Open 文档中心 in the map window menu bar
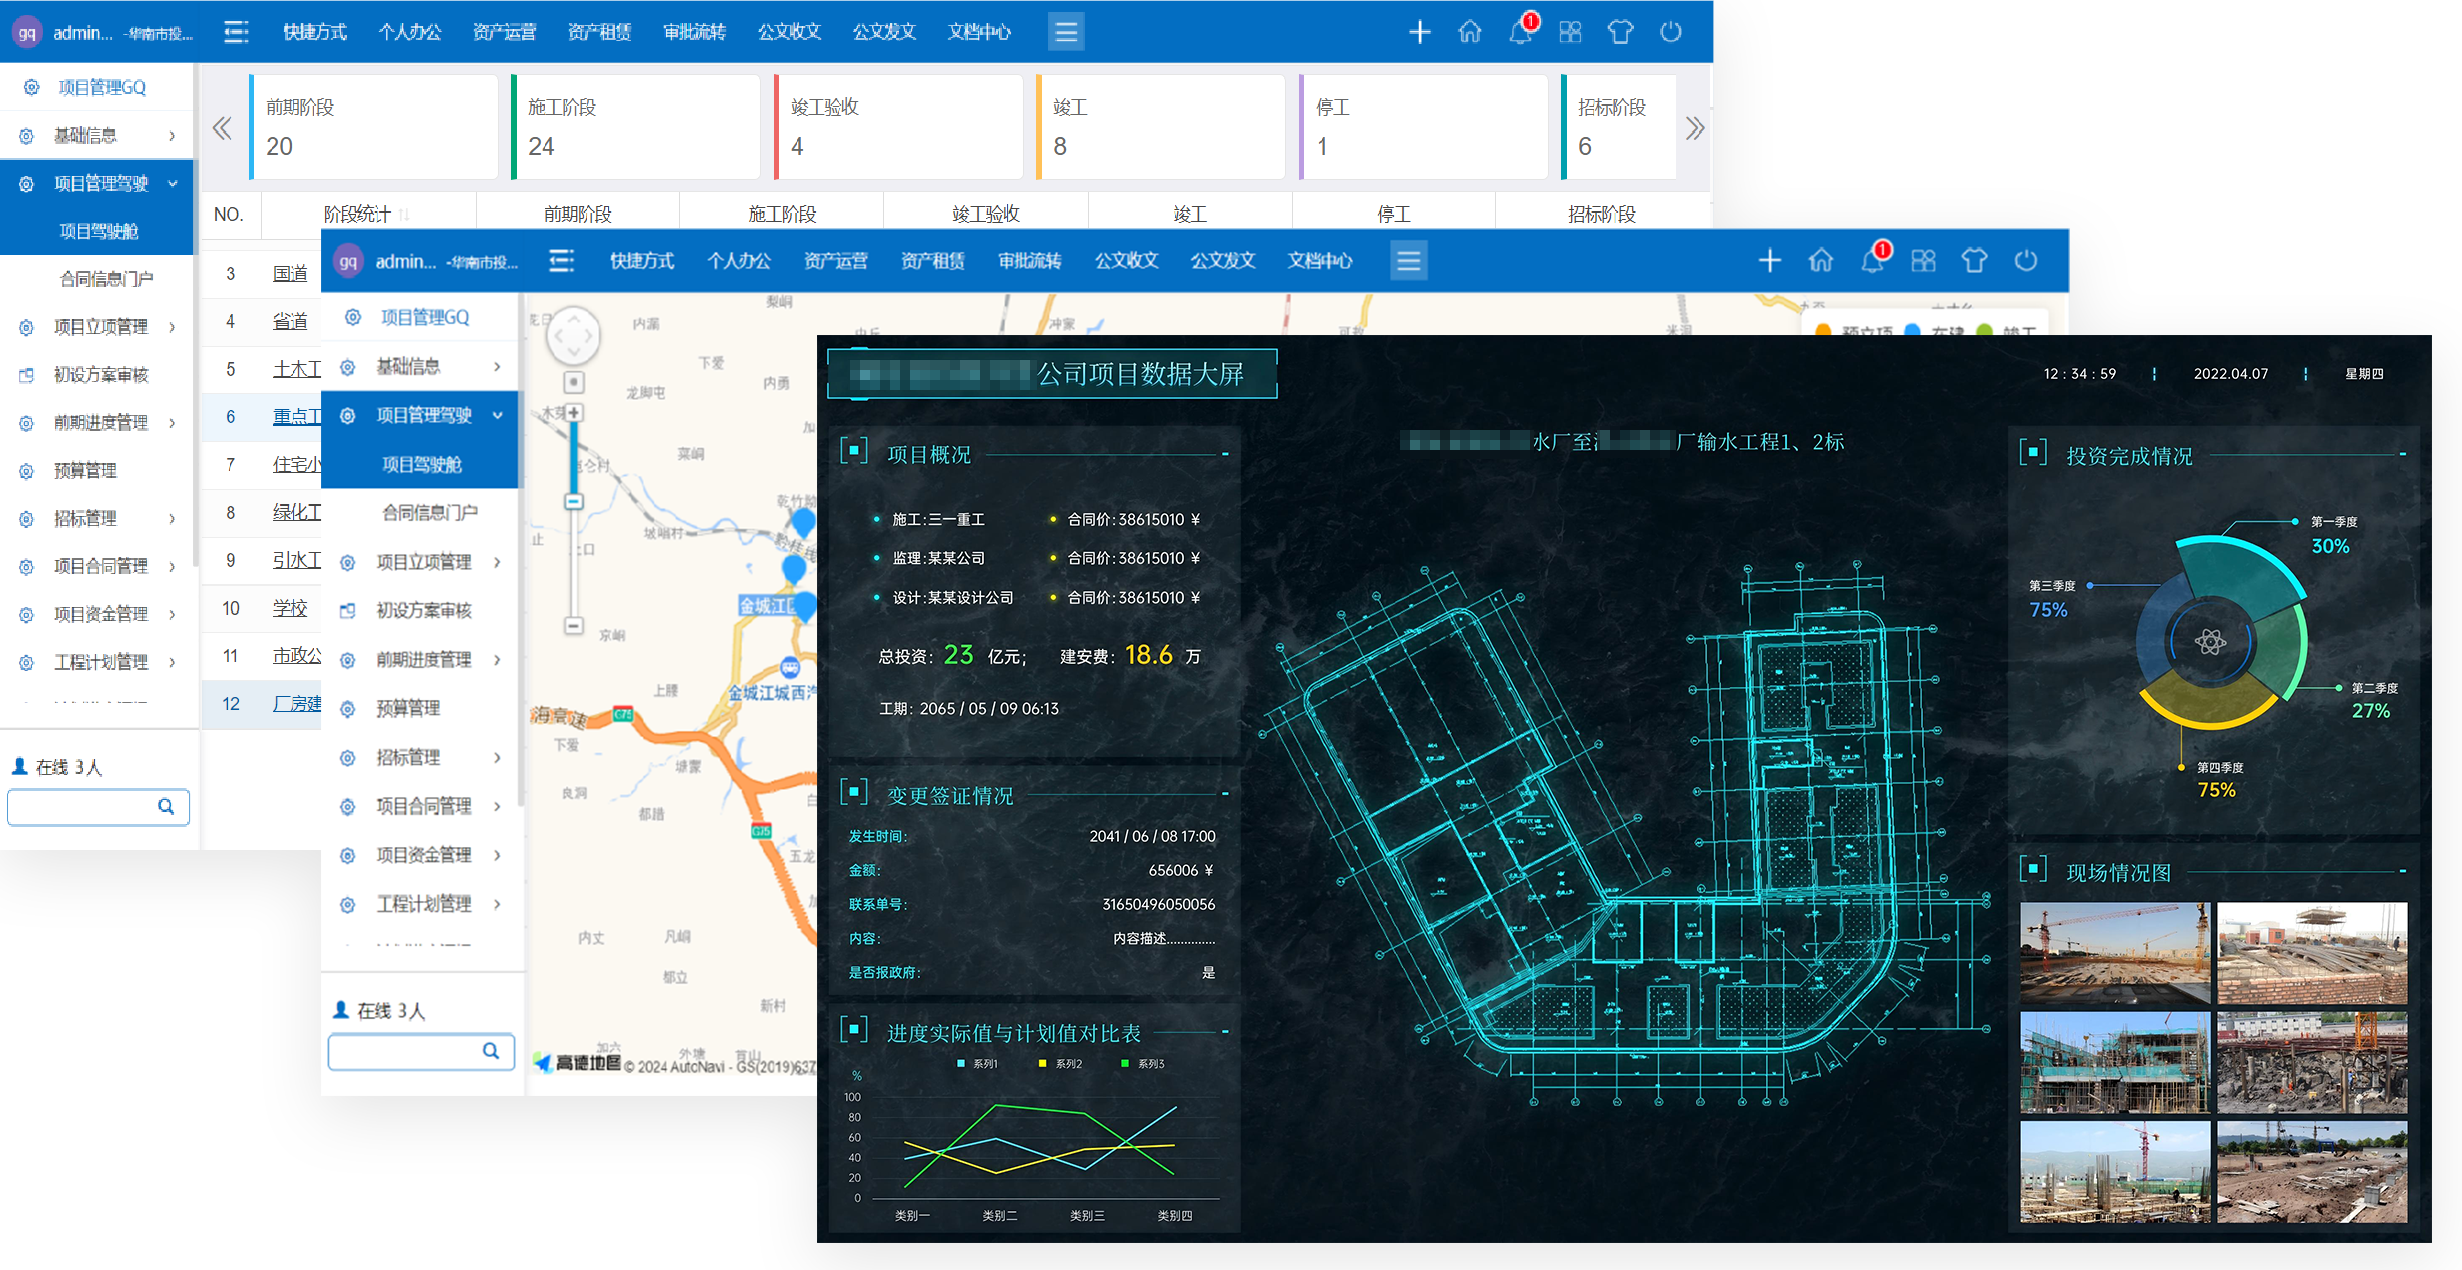 click(x=1319, y=261)
